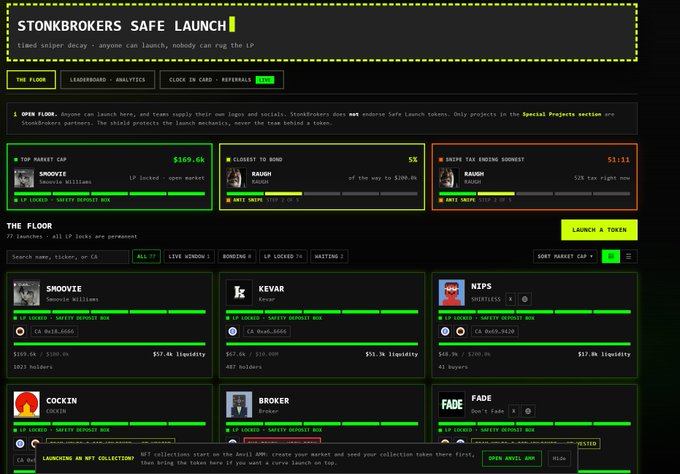Click the $17.8k liquidity text on NIPS
Image resolution: width=680 pixels, height=474 pixels.
tap(604, 354)
